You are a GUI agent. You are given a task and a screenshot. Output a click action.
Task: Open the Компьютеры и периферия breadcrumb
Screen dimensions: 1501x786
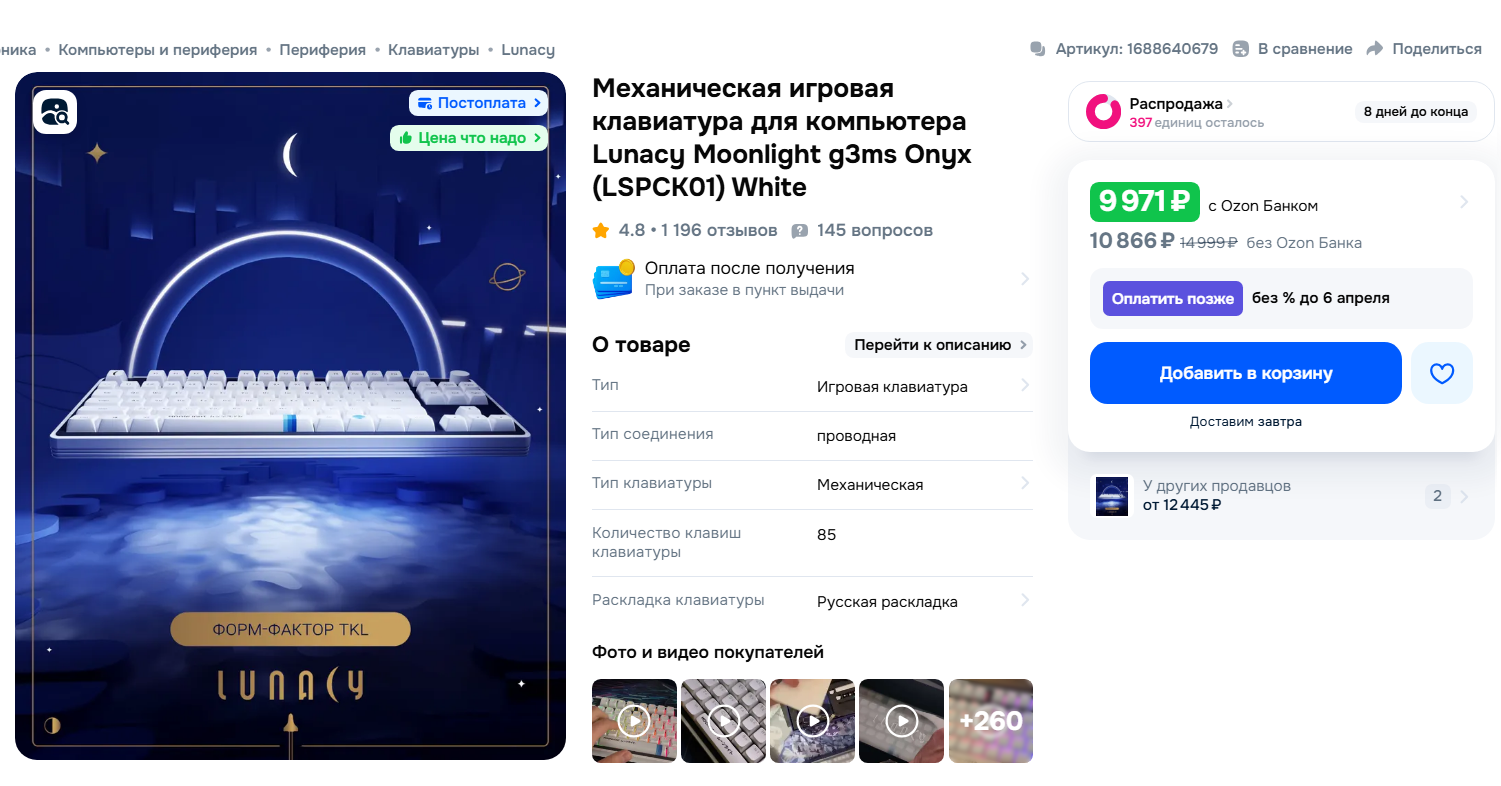pyautogui.click(x=158, y=50)
